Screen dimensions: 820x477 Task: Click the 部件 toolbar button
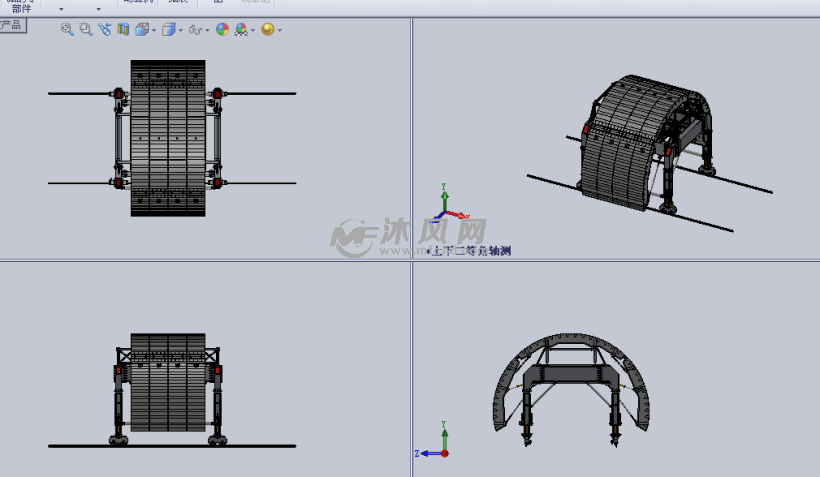point(21,8)
